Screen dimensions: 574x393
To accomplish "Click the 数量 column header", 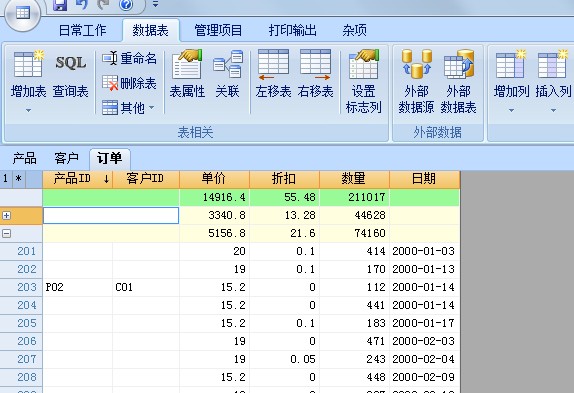I will (x=354, y=179).
